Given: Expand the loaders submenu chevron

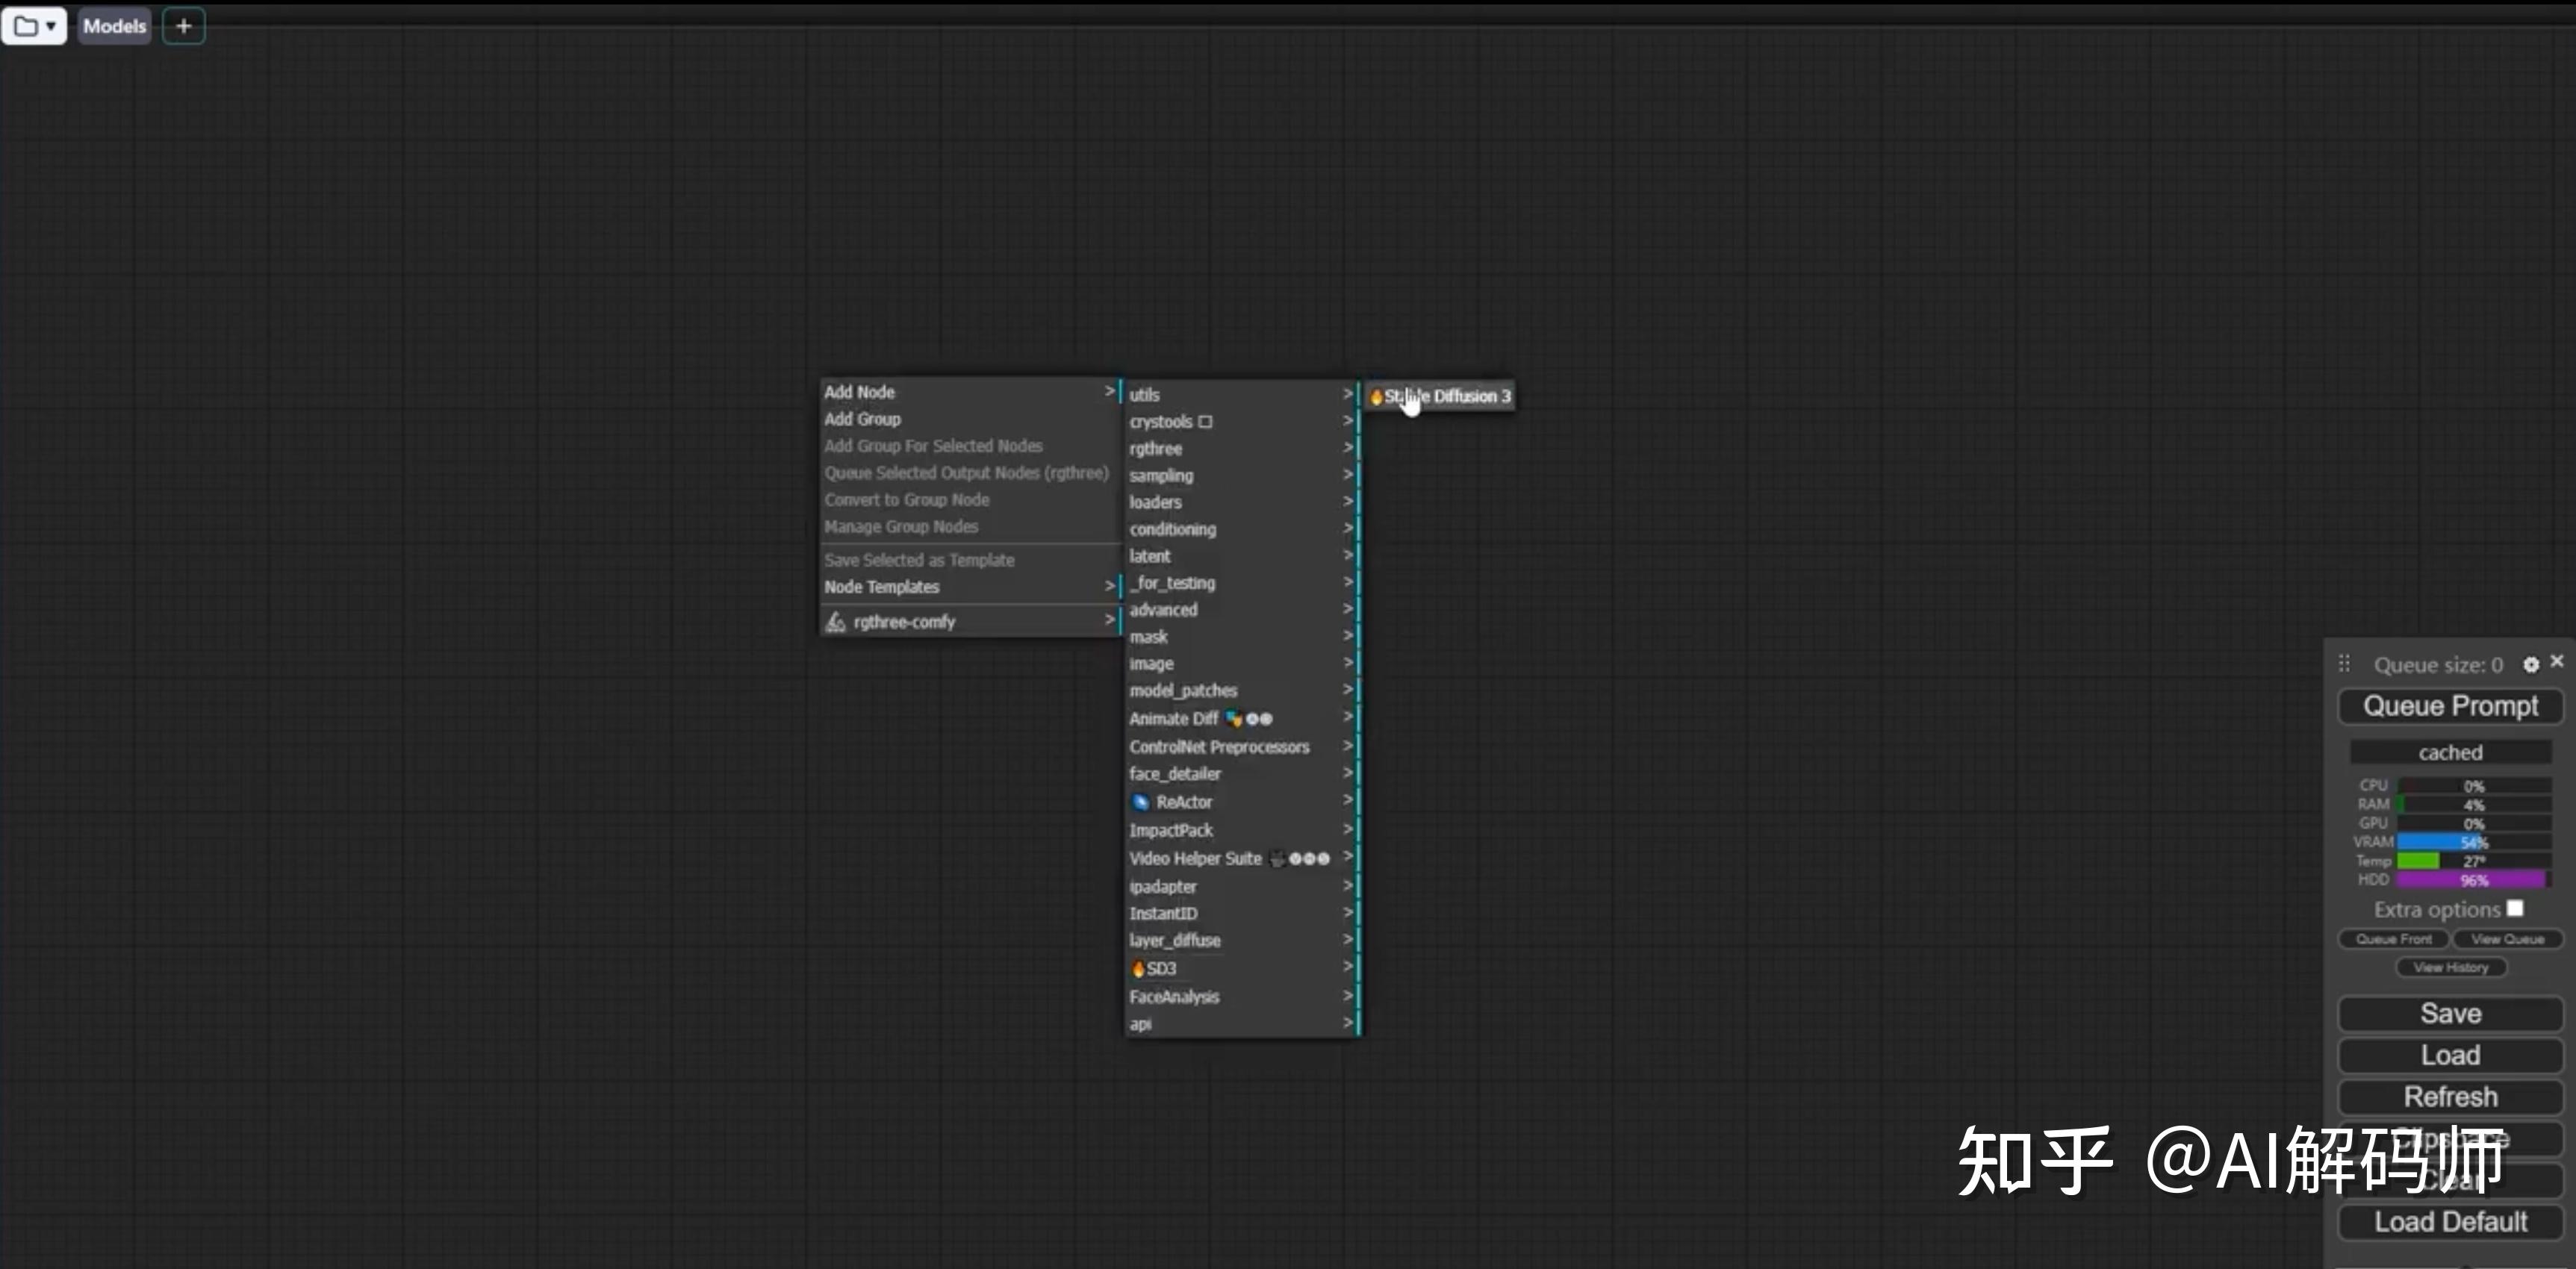Looking at the screenshot, I should (1348, 502).
